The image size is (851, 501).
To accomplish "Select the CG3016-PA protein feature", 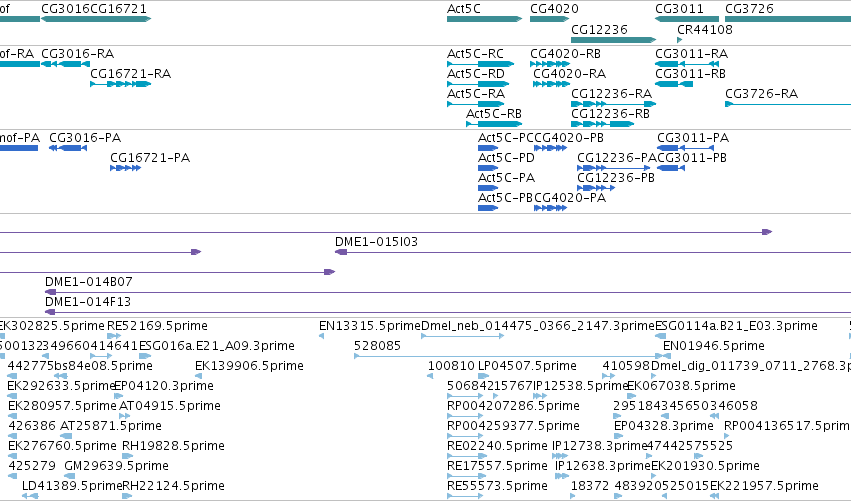I will [x=68, y=148].
